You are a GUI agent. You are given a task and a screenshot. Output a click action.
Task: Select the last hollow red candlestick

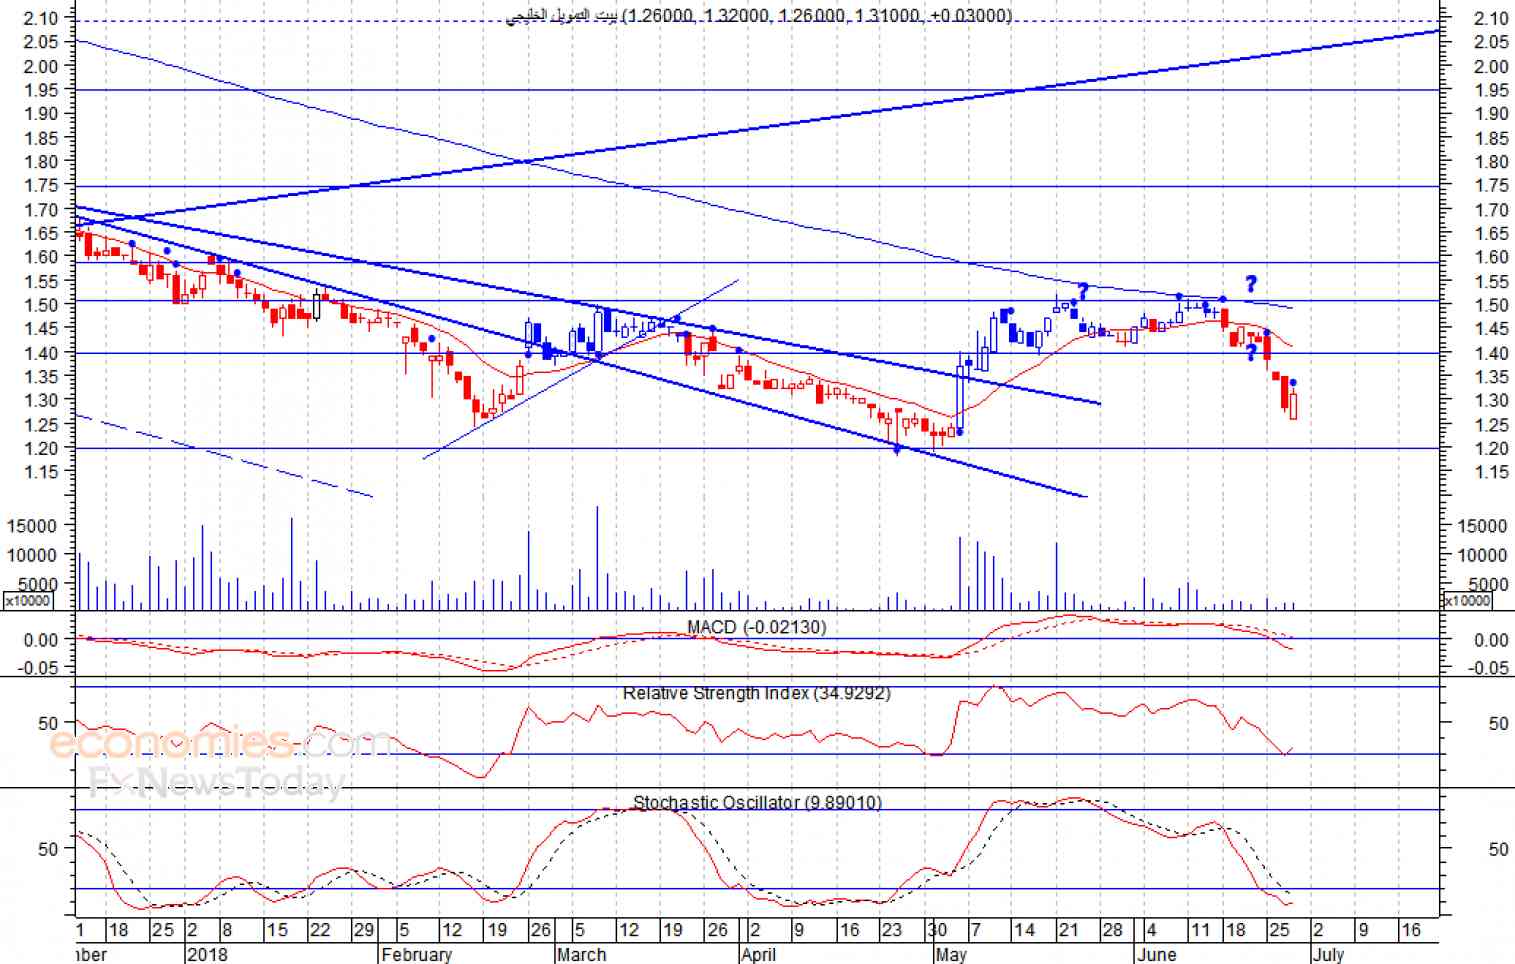[x=1293, y=405]
